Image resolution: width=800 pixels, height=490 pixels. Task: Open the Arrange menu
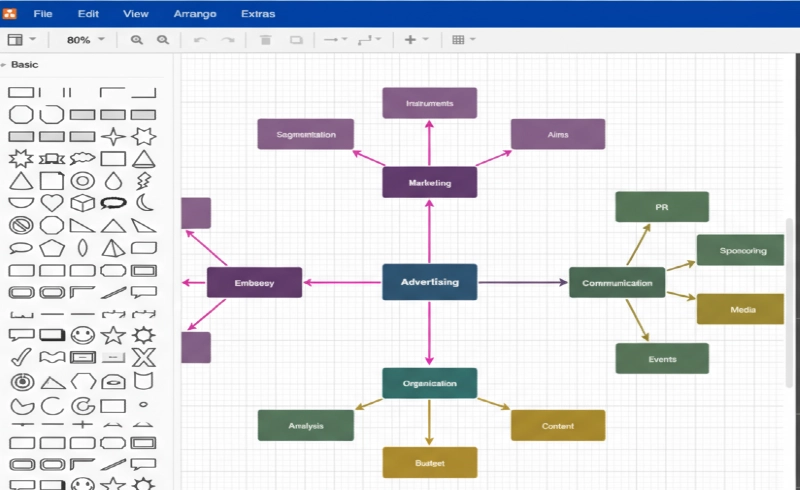194,14
